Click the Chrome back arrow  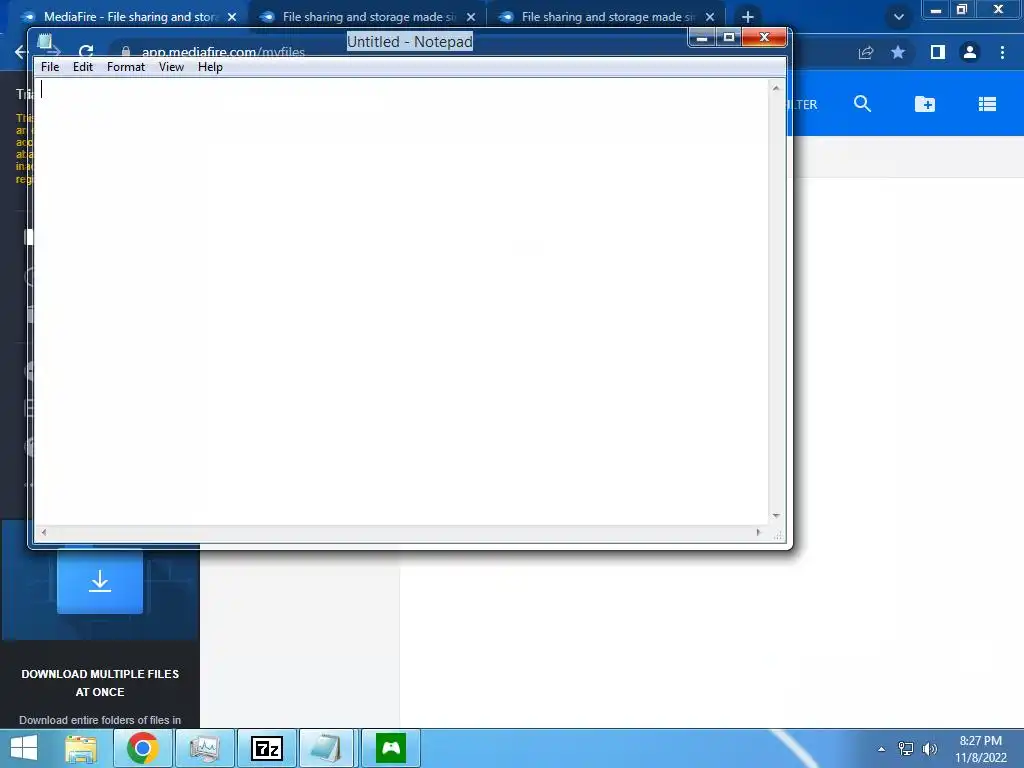20,52
